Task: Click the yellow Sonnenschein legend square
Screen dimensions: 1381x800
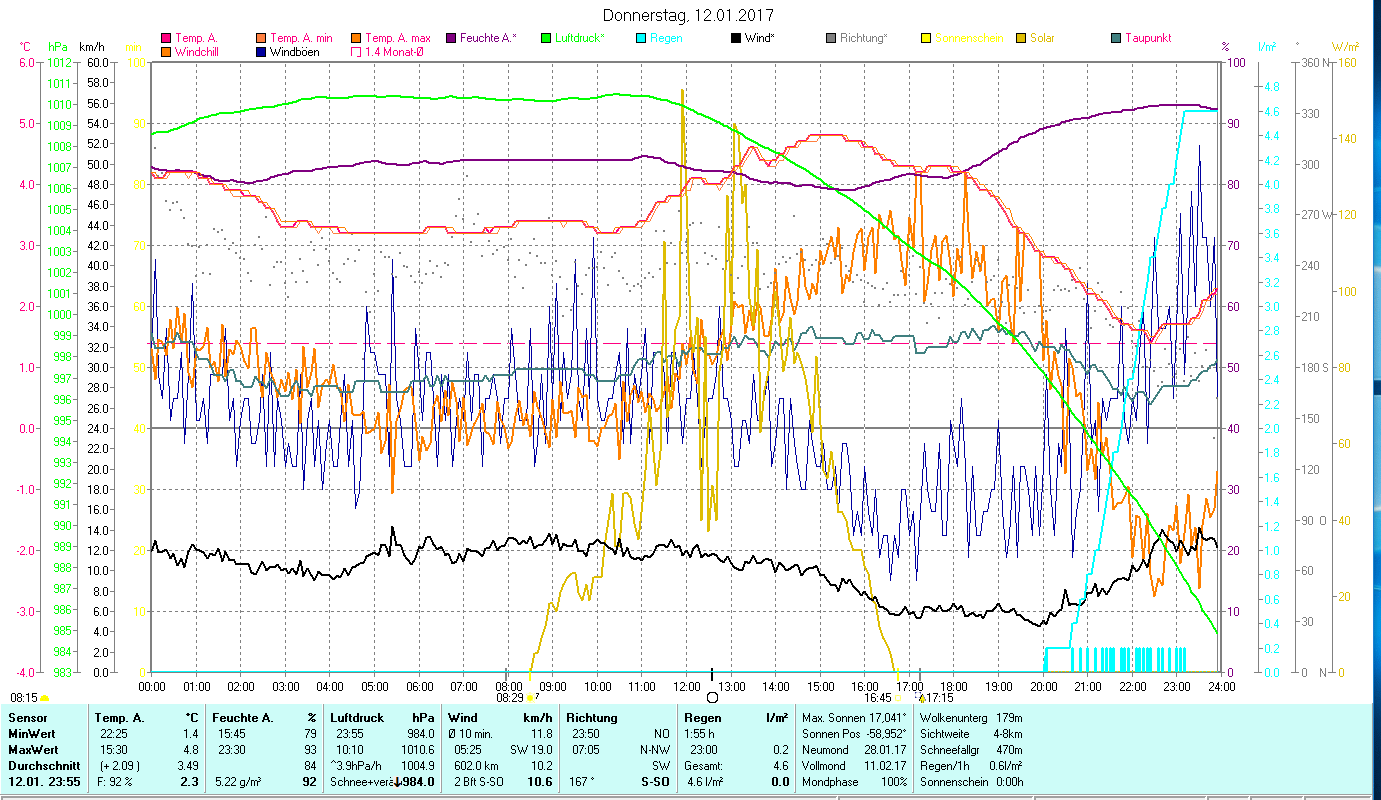Action: click(926, 39)
